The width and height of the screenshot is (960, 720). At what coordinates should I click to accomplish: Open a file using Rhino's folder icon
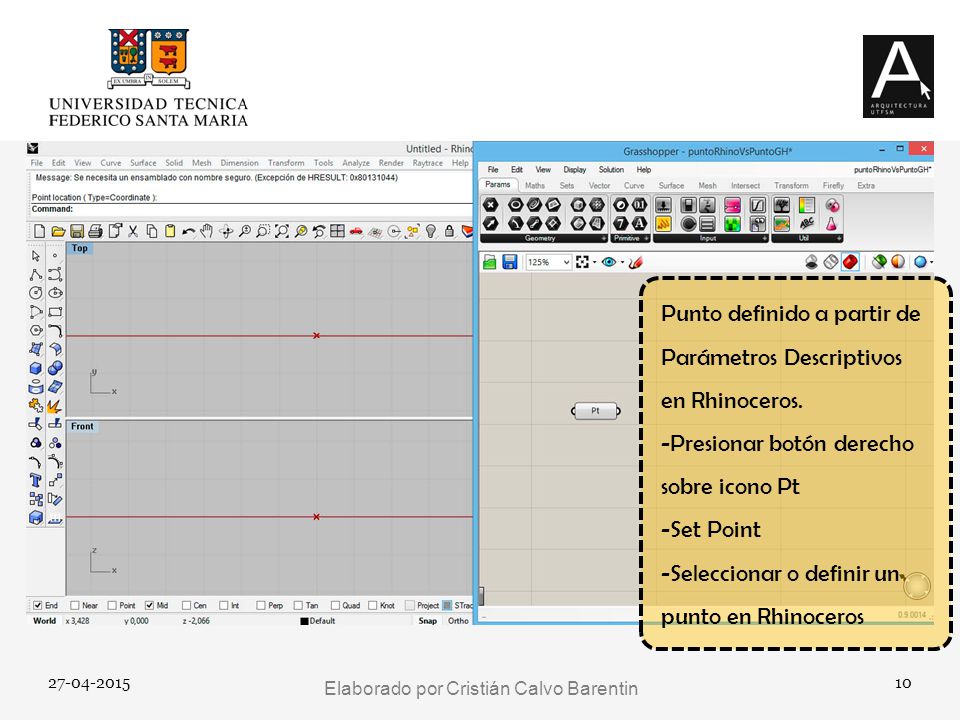coord(58,231)
